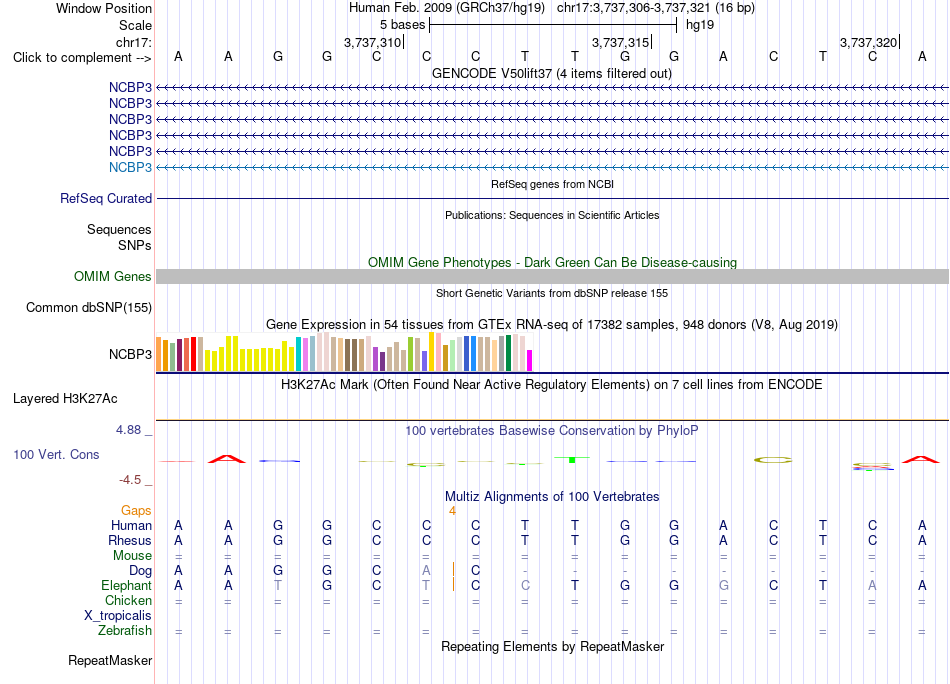Click the Mouse species label
Viewport: 950px width, 684px height.
point(132,556)
